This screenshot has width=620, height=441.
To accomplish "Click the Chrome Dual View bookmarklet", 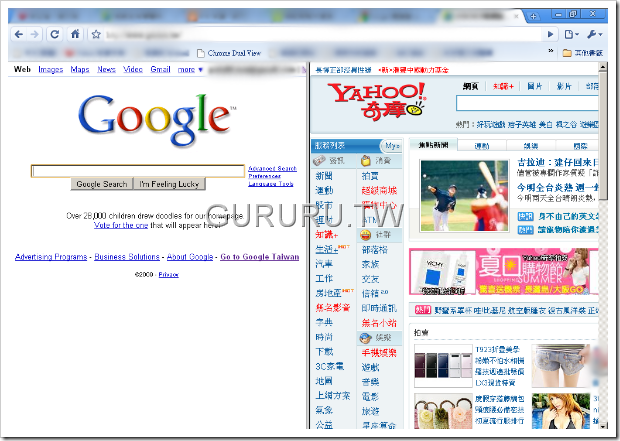I will (229, 53).
